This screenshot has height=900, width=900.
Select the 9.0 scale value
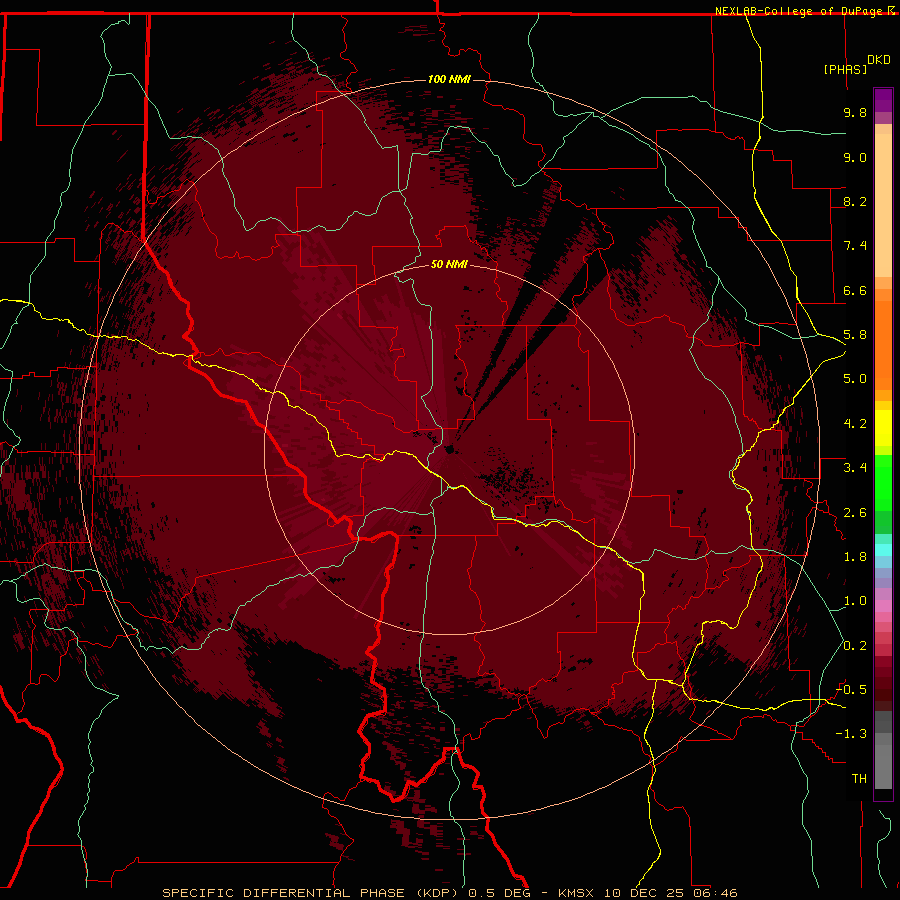855,157
